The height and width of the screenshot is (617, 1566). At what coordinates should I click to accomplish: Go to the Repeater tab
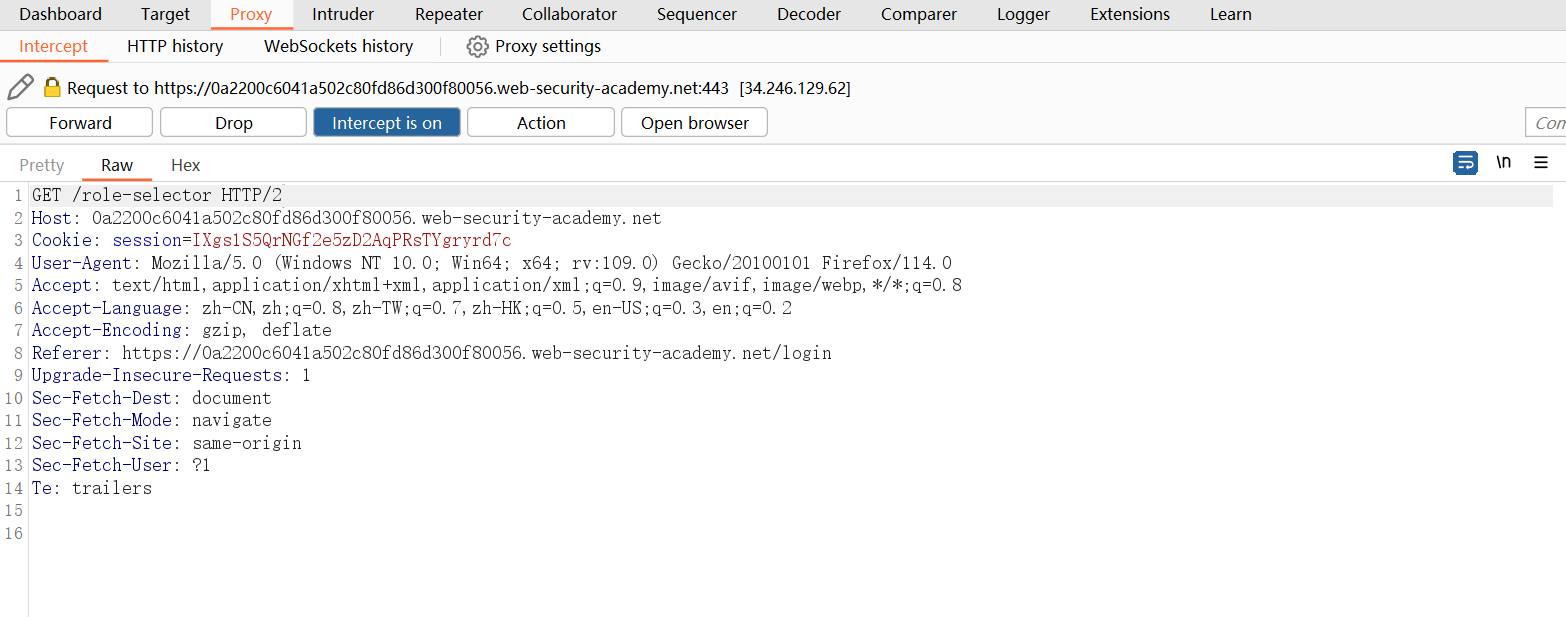(449, 15)
